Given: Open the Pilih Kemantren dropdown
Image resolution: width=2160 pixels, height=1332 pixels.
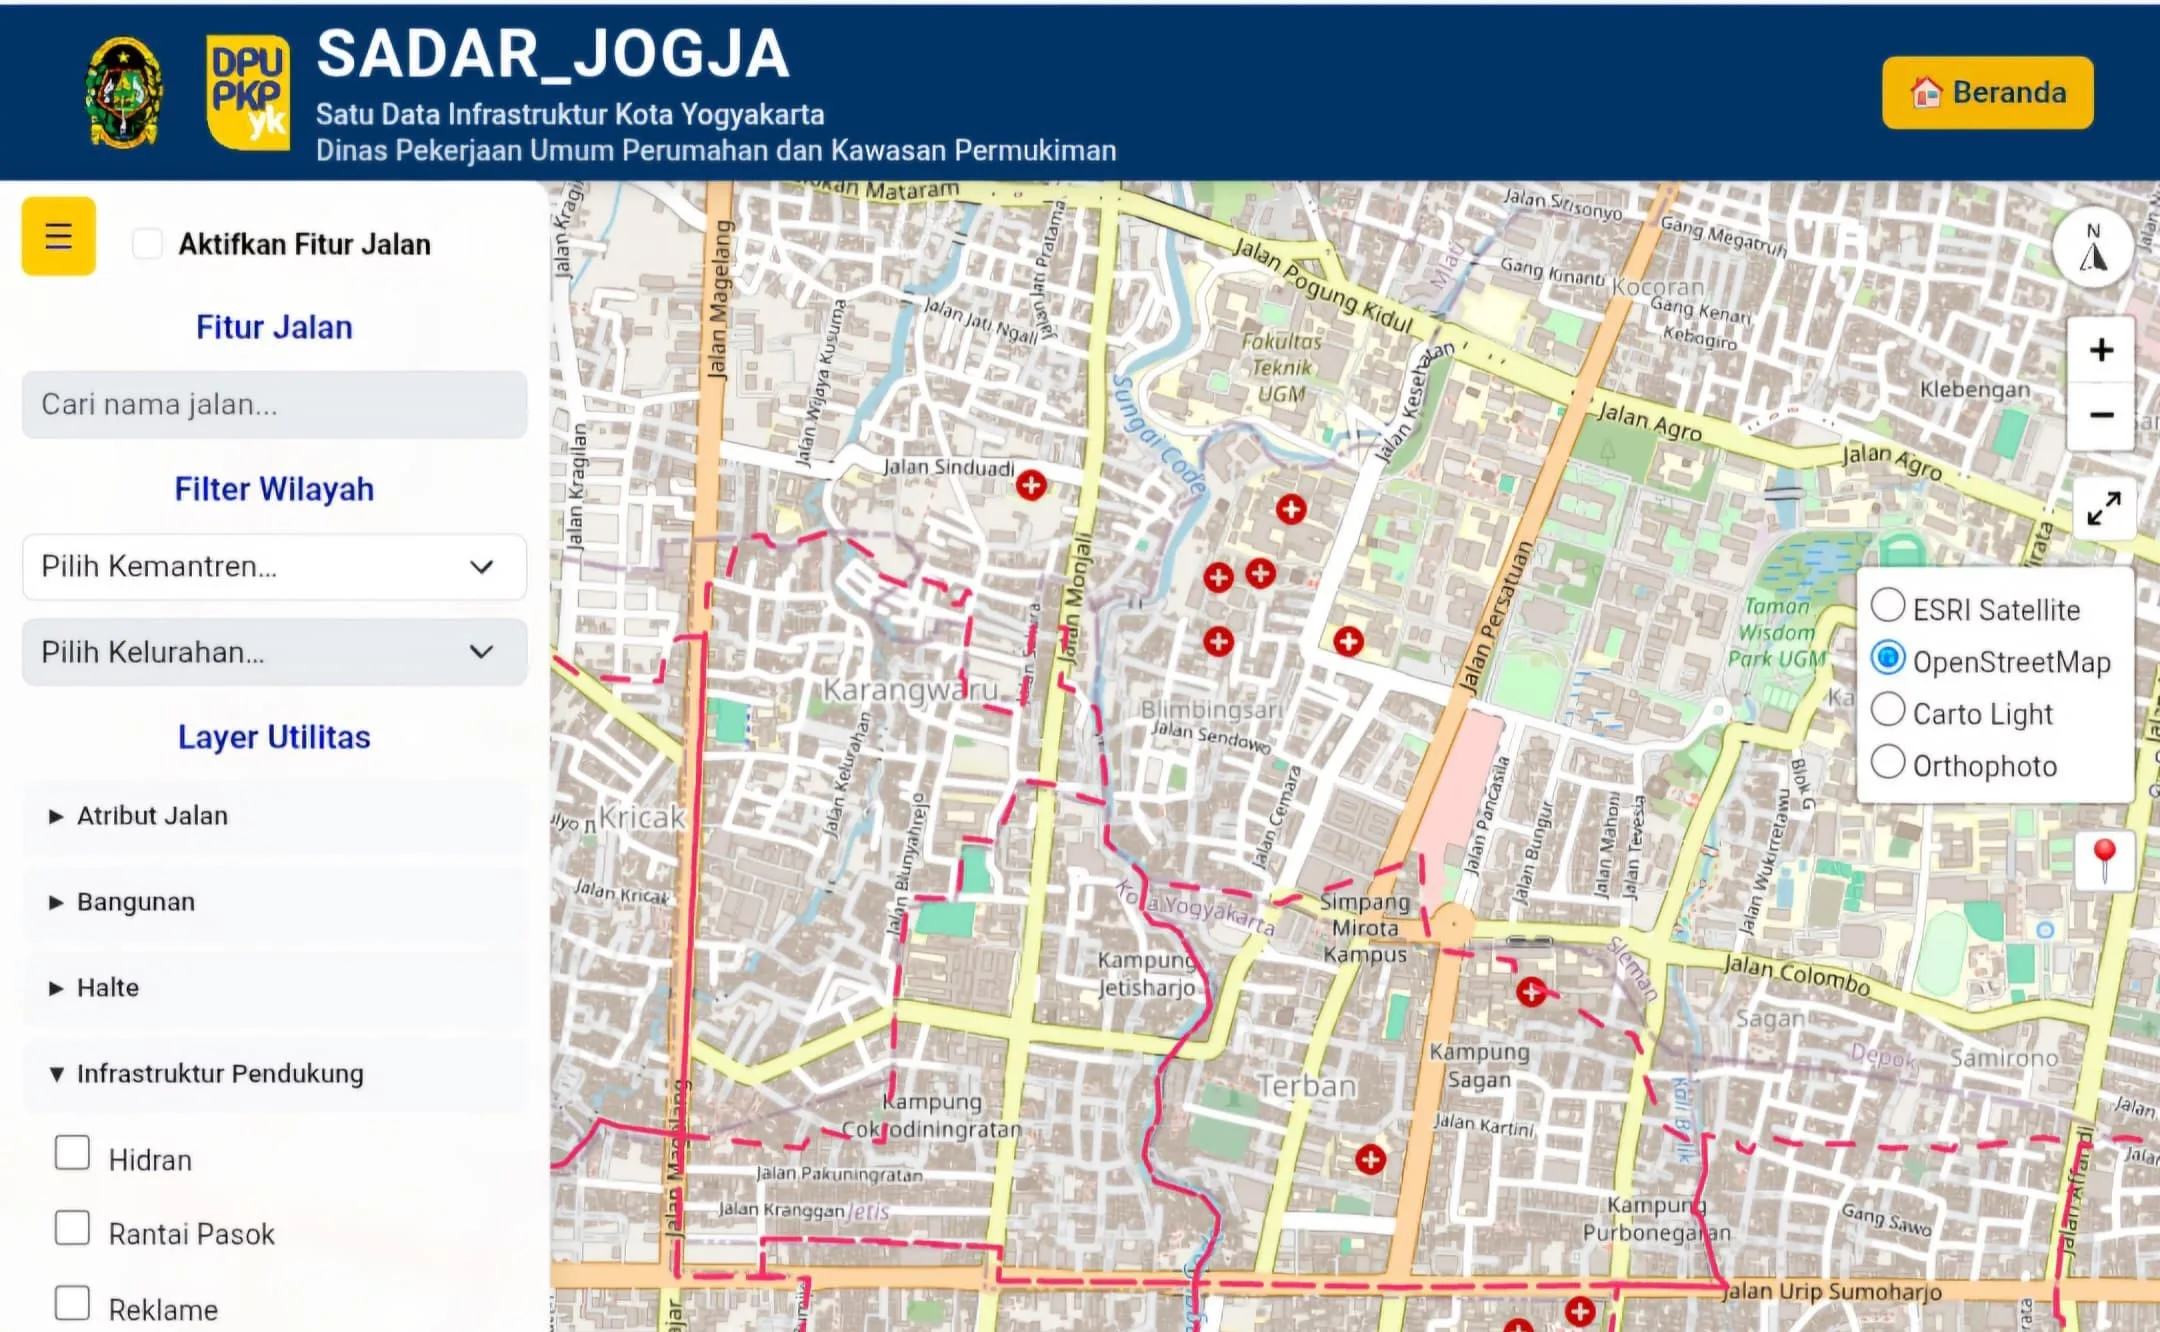Looking at the screenshot, I should click(274, 567).
